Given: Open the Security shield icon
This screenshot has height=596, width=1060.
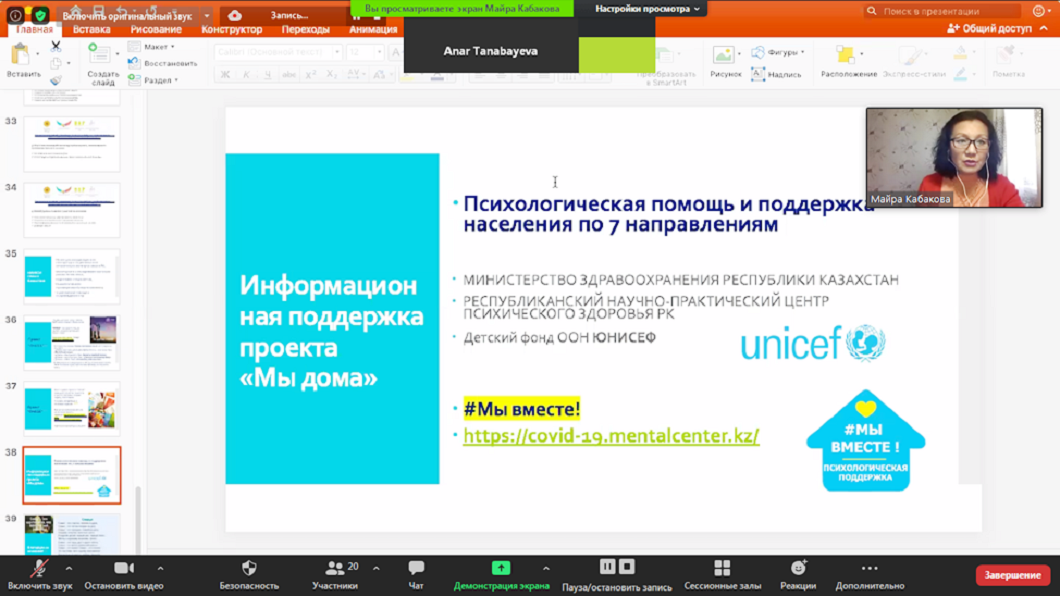Looking at the screenshot, I should (249, 568).
